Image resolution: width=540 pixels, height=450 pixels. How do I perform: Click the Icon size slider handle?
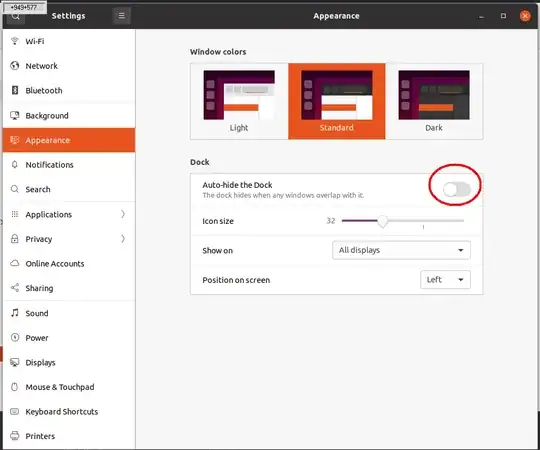pyautogui.click(x=383, y=221)
